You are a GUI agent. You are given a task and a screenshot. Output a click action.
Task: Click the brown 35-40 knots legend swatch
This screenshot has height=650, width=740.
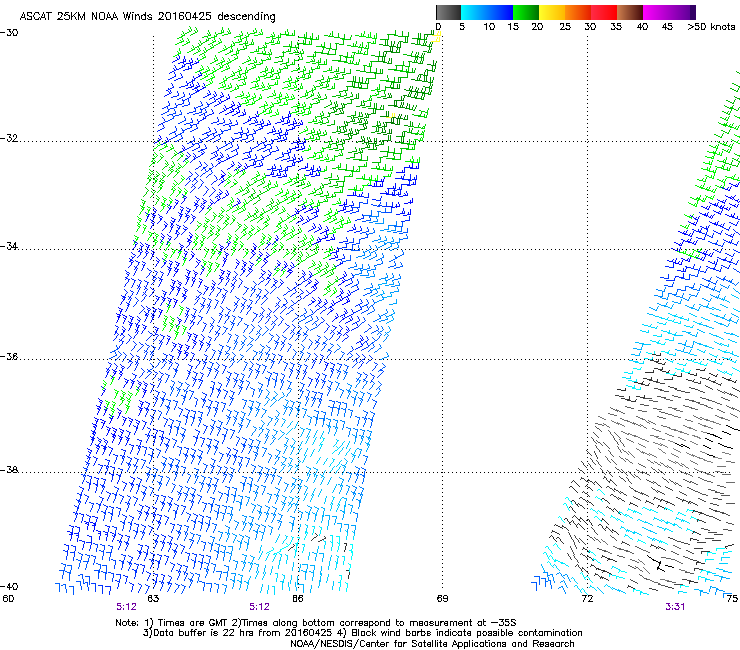coord(630,12)
